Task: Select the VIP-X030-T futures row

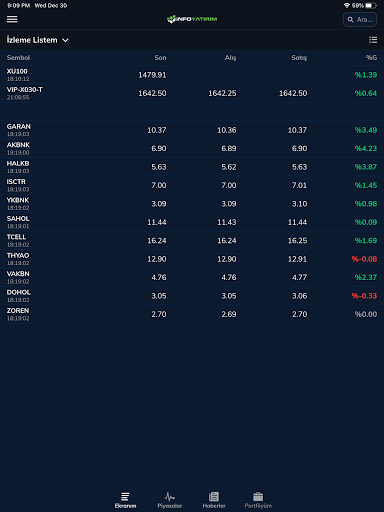Action: pos(192,93)
